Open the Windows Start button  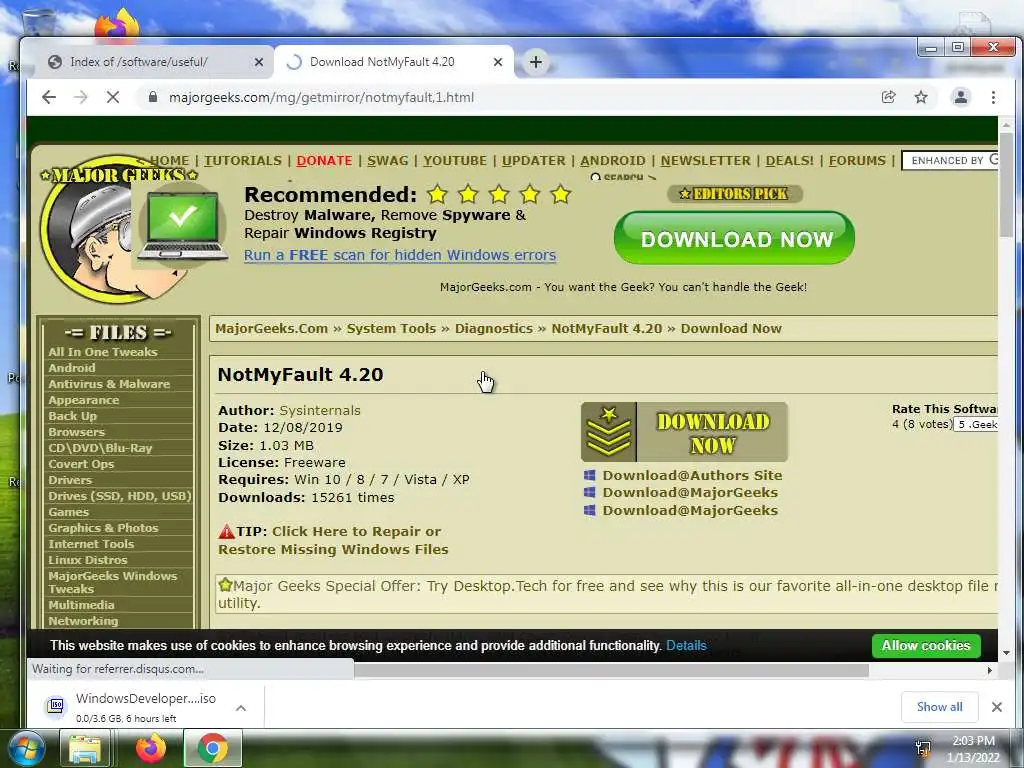27,749
